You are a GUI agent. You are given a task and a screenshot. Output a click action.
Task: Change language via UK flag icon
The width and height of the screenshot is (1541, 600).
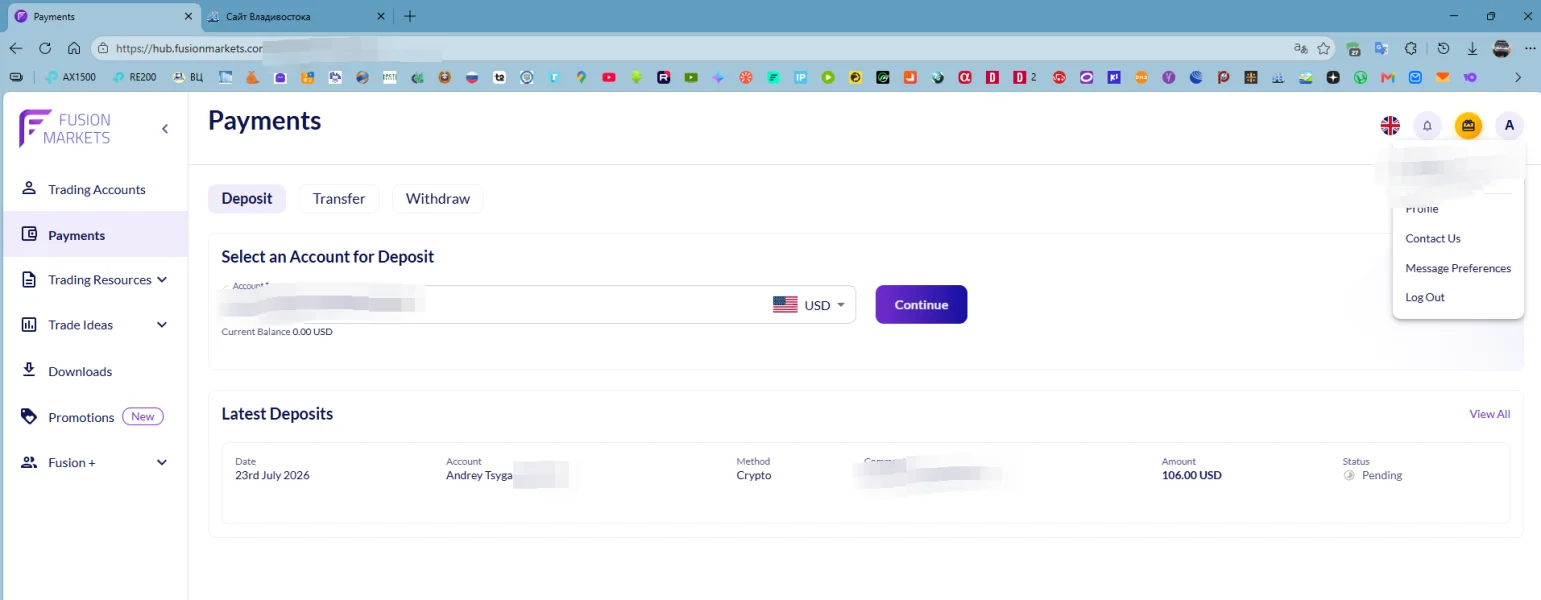coord(1390,126)
